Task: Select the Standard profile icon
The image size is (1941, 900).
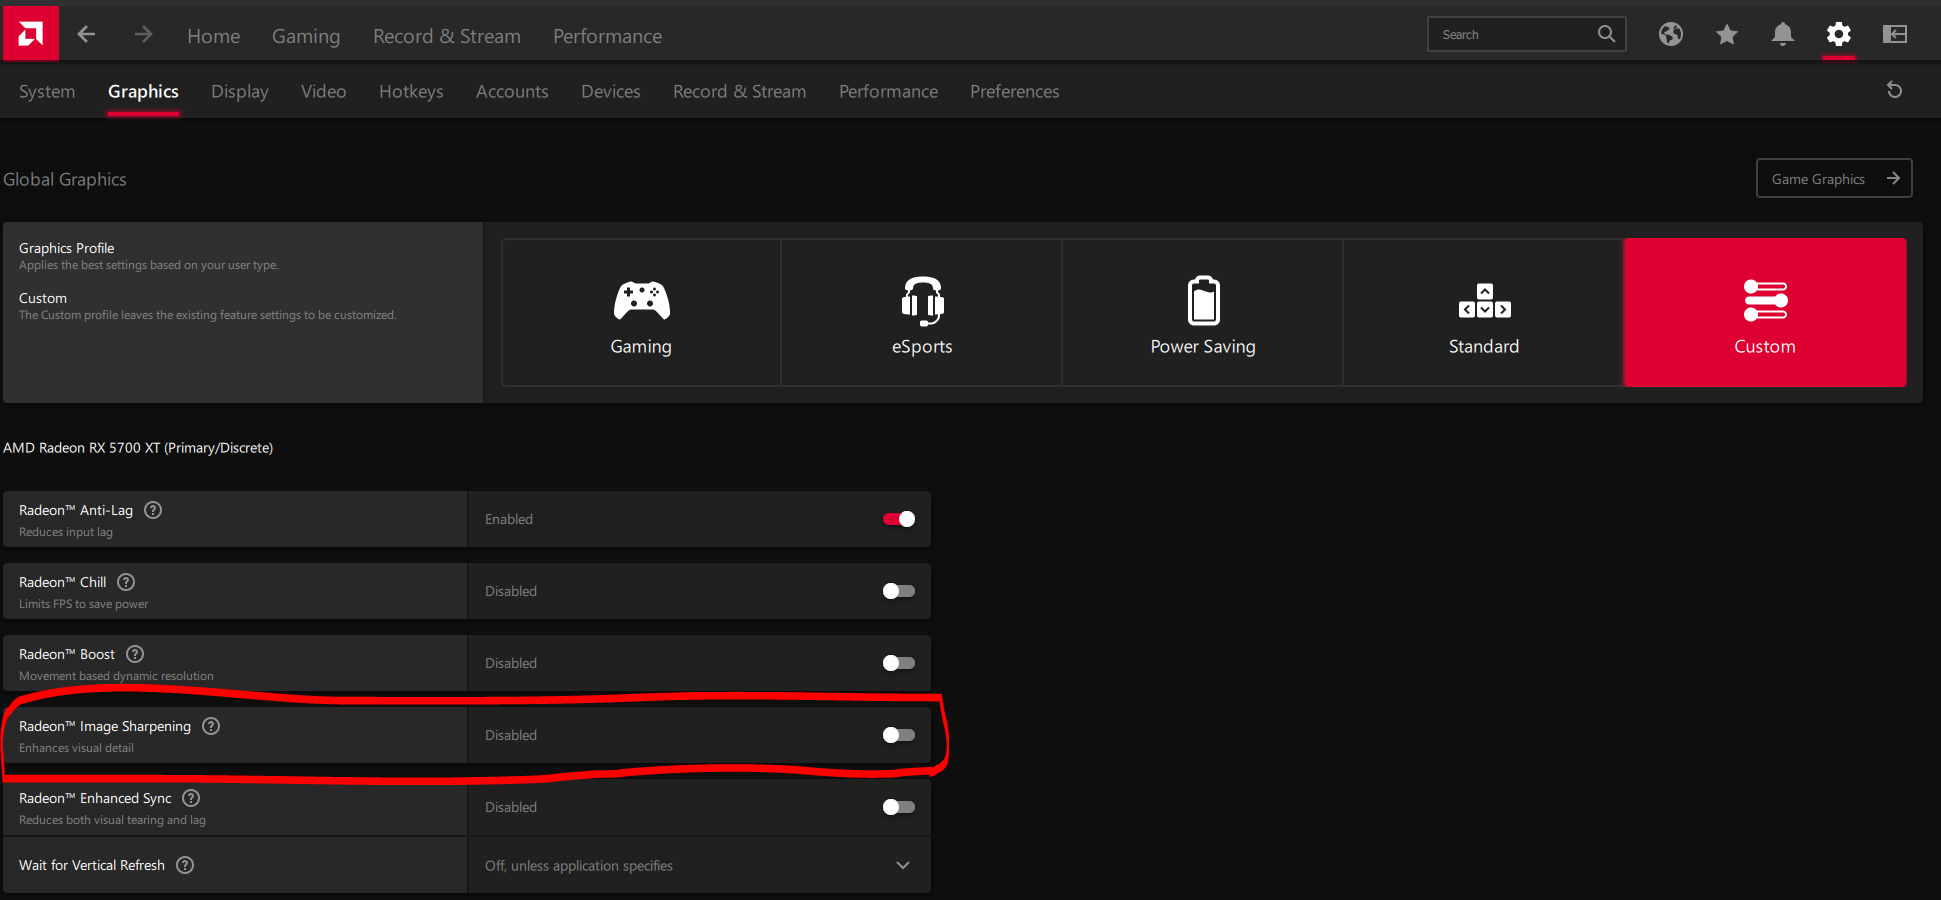Action: (x=1485, y=301)
